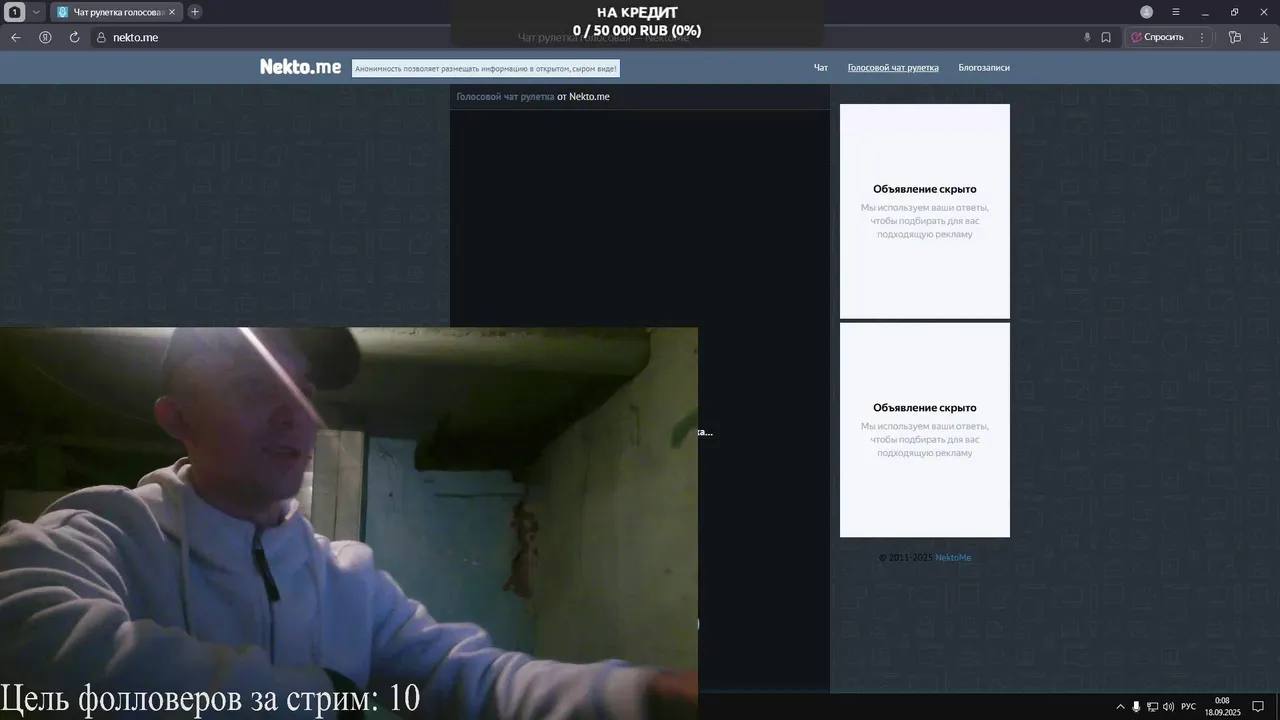Open the three-dot menu next to Спросить
Image resolution: width=1280 pixels, height=720 pixels.
(1202, 37)
